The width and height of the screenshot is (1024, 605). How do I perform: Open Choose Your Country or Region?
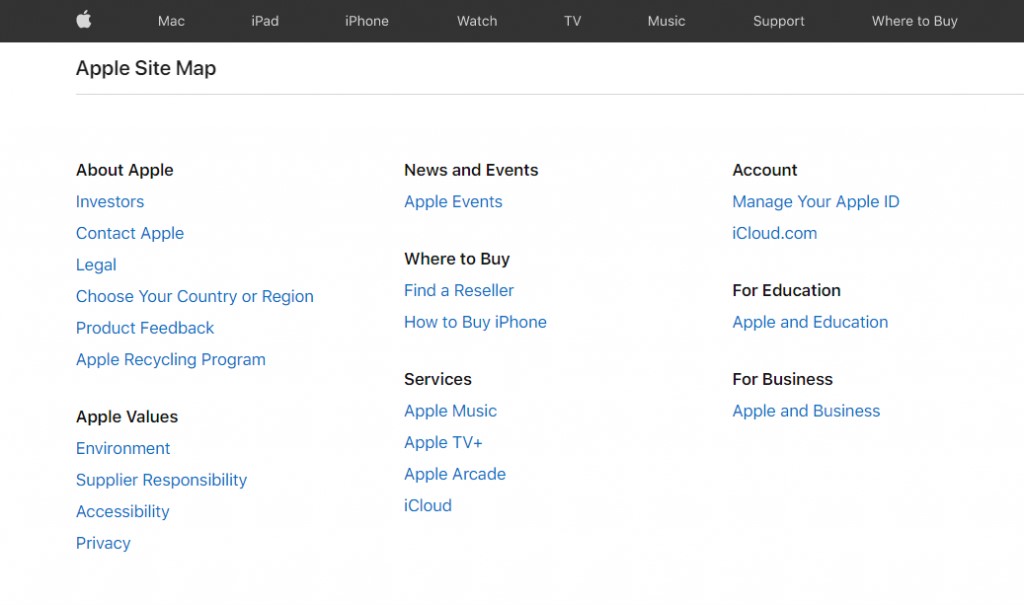coord(195,297)
